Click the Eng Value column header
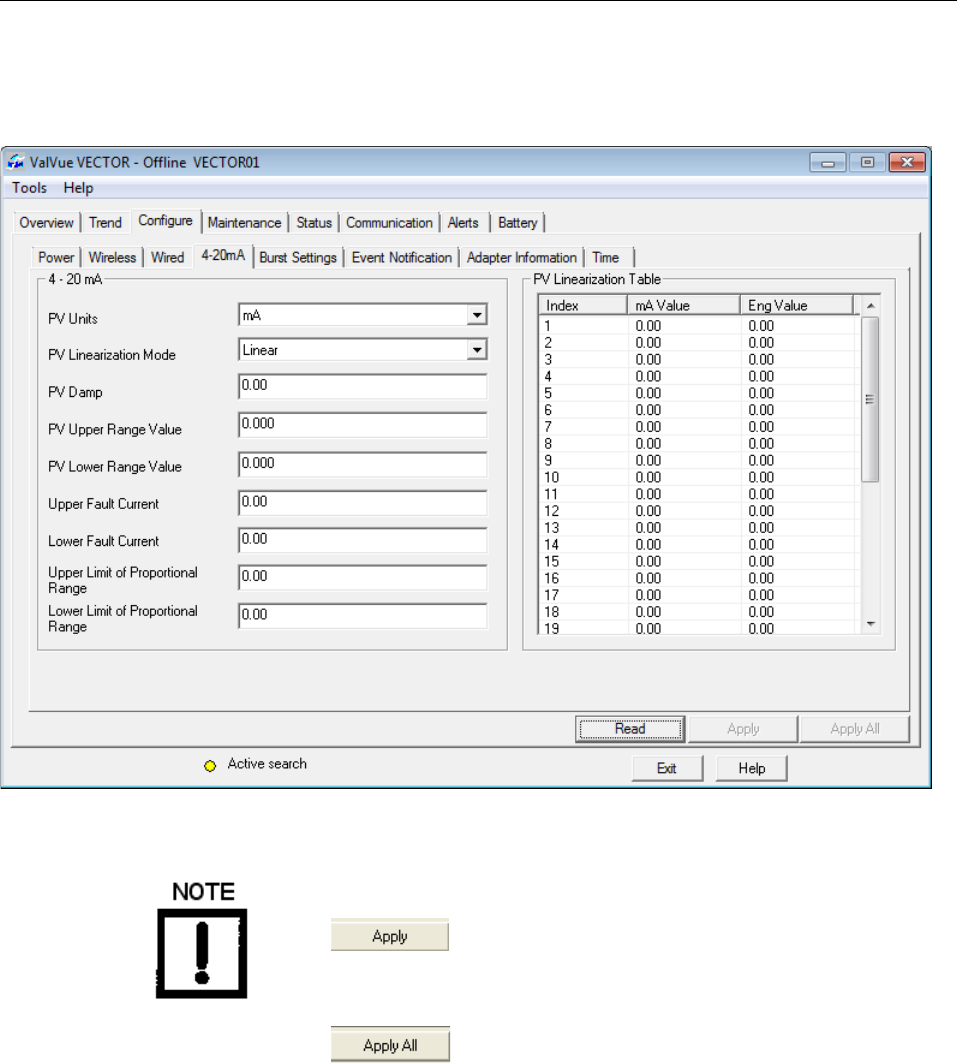 click(796, 306)
